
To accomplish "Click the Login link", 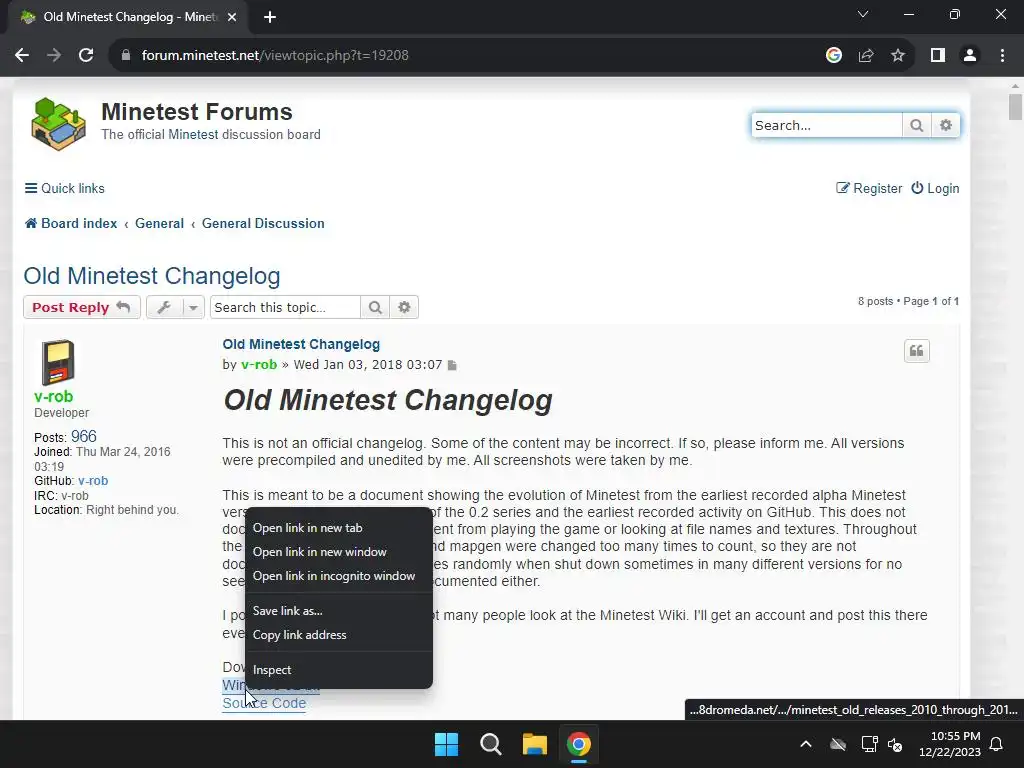I will pos(935,188).
